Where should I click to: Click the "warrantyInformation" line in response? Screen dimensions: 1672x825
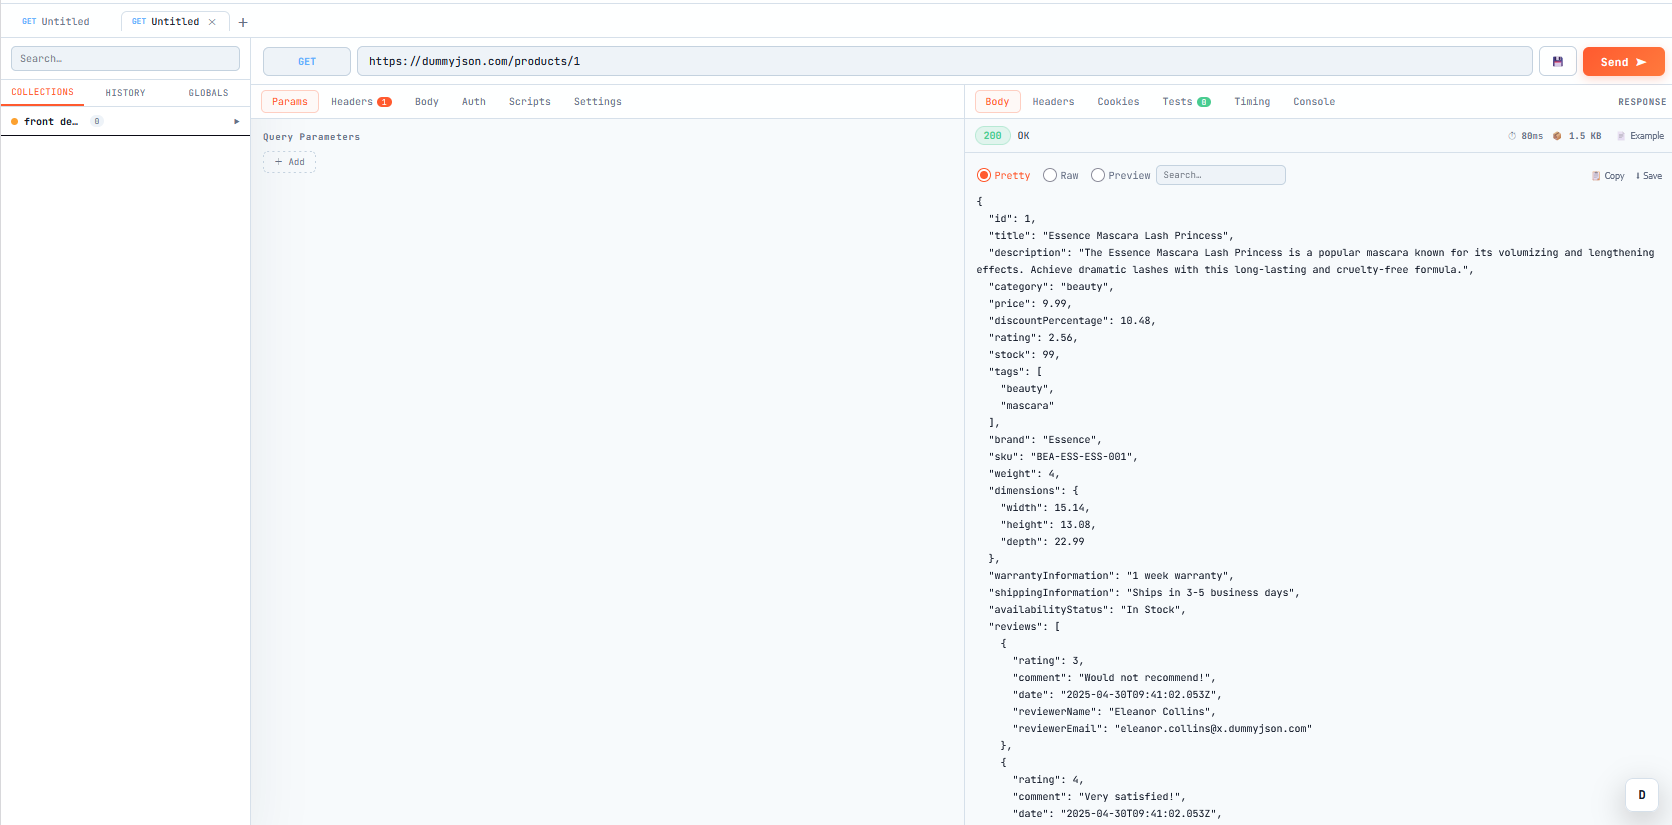coord(1111,576)
